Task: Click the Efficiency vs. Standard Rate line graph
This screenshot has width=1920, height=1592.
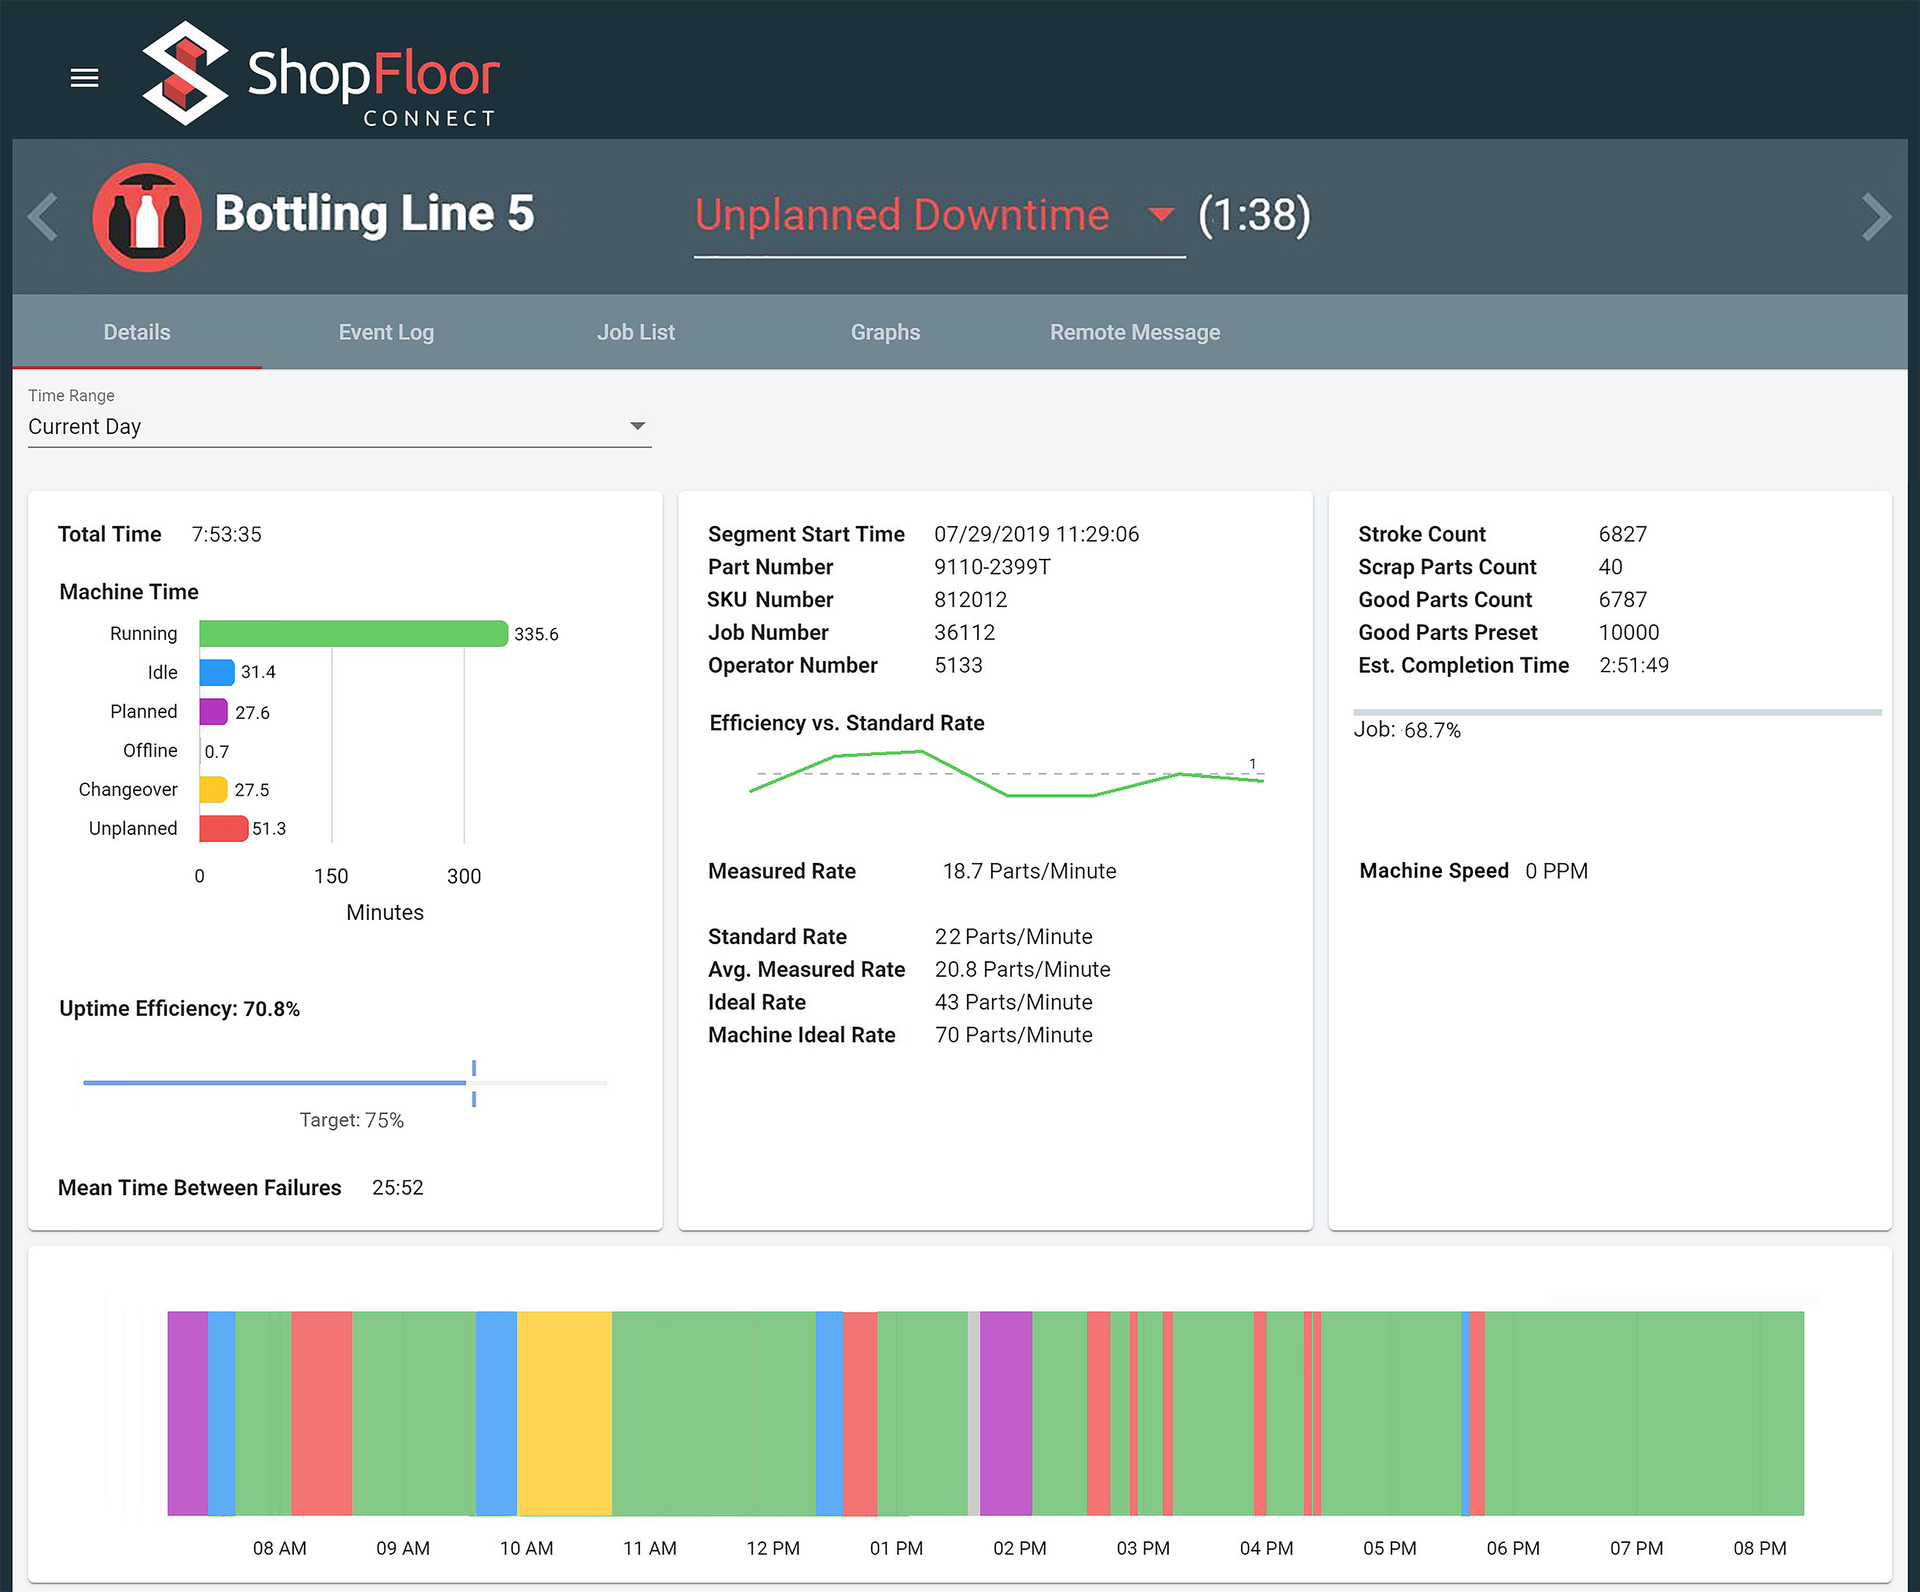Action: (x=1005, y=775)
